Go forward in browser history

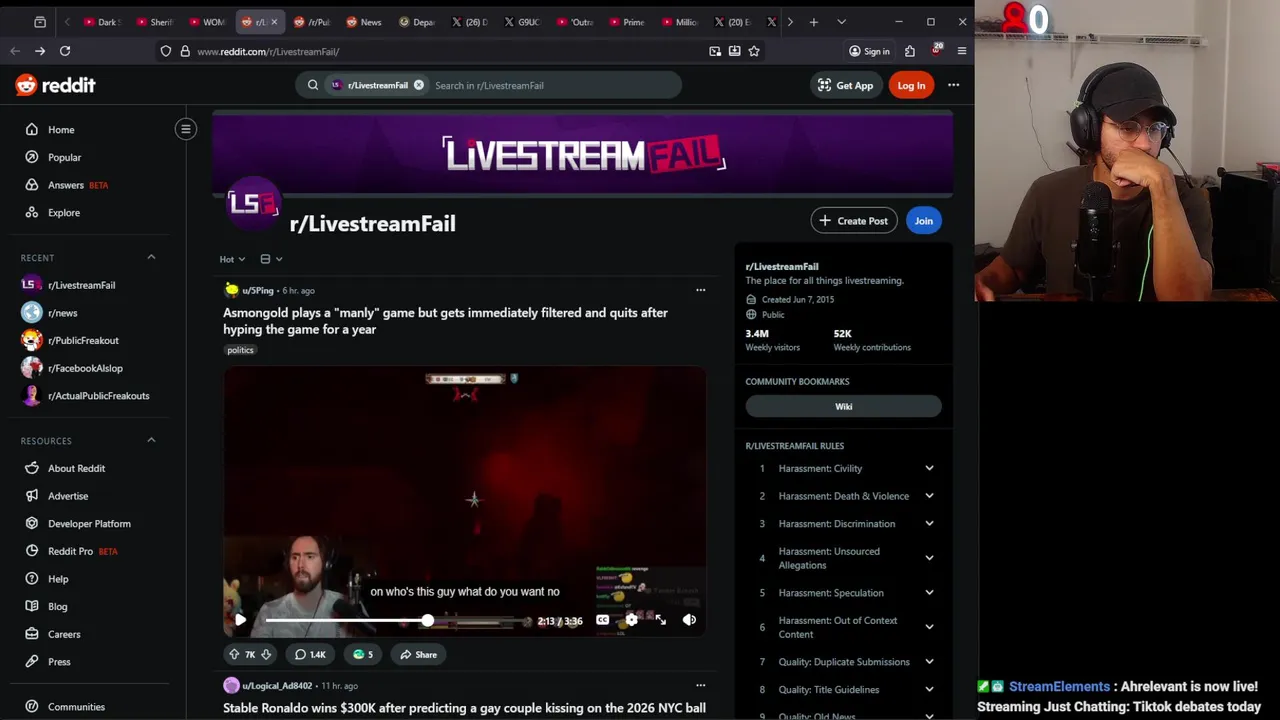pos(39,51)
